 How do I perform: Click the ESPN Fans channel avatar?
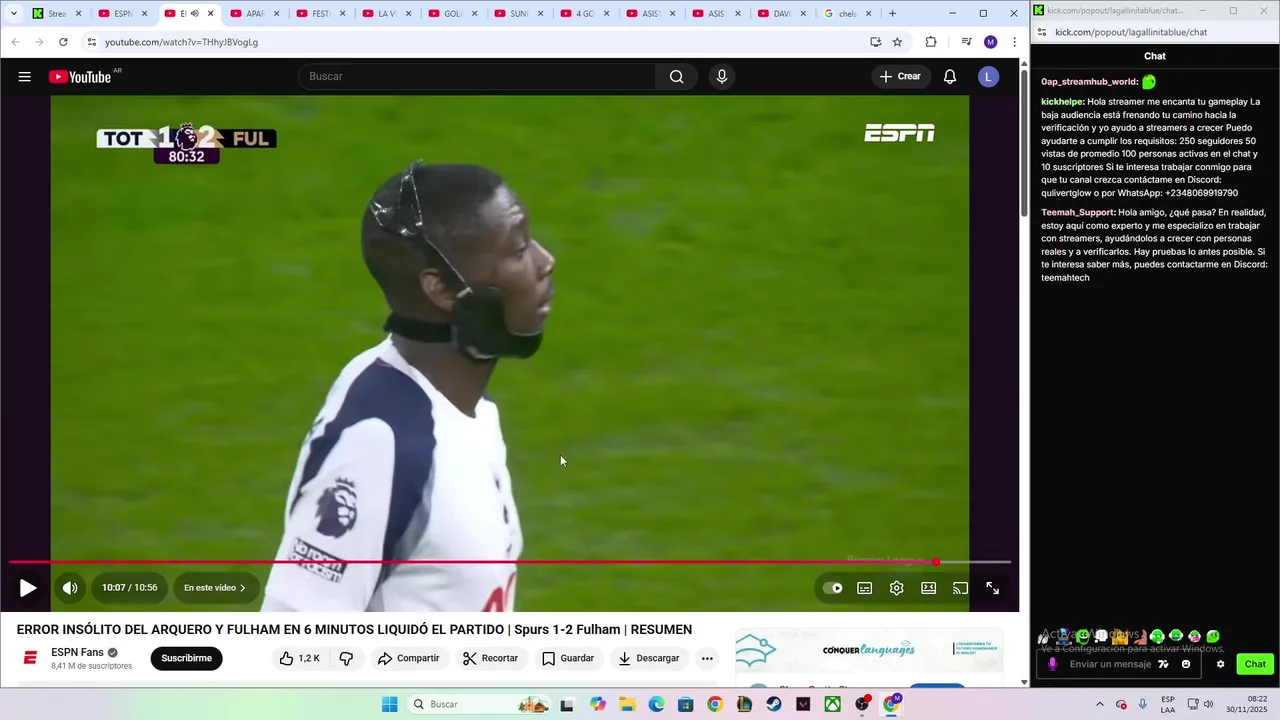click(x=30, y=658)
